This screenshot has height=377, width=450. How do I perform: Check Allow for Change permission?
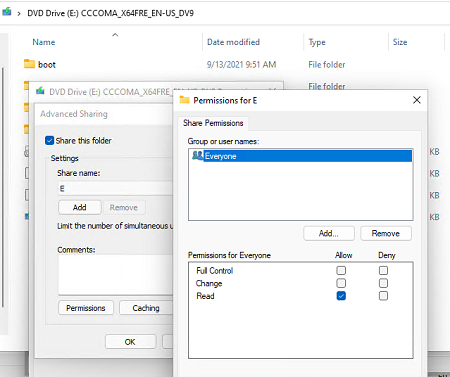click(341, 283)
